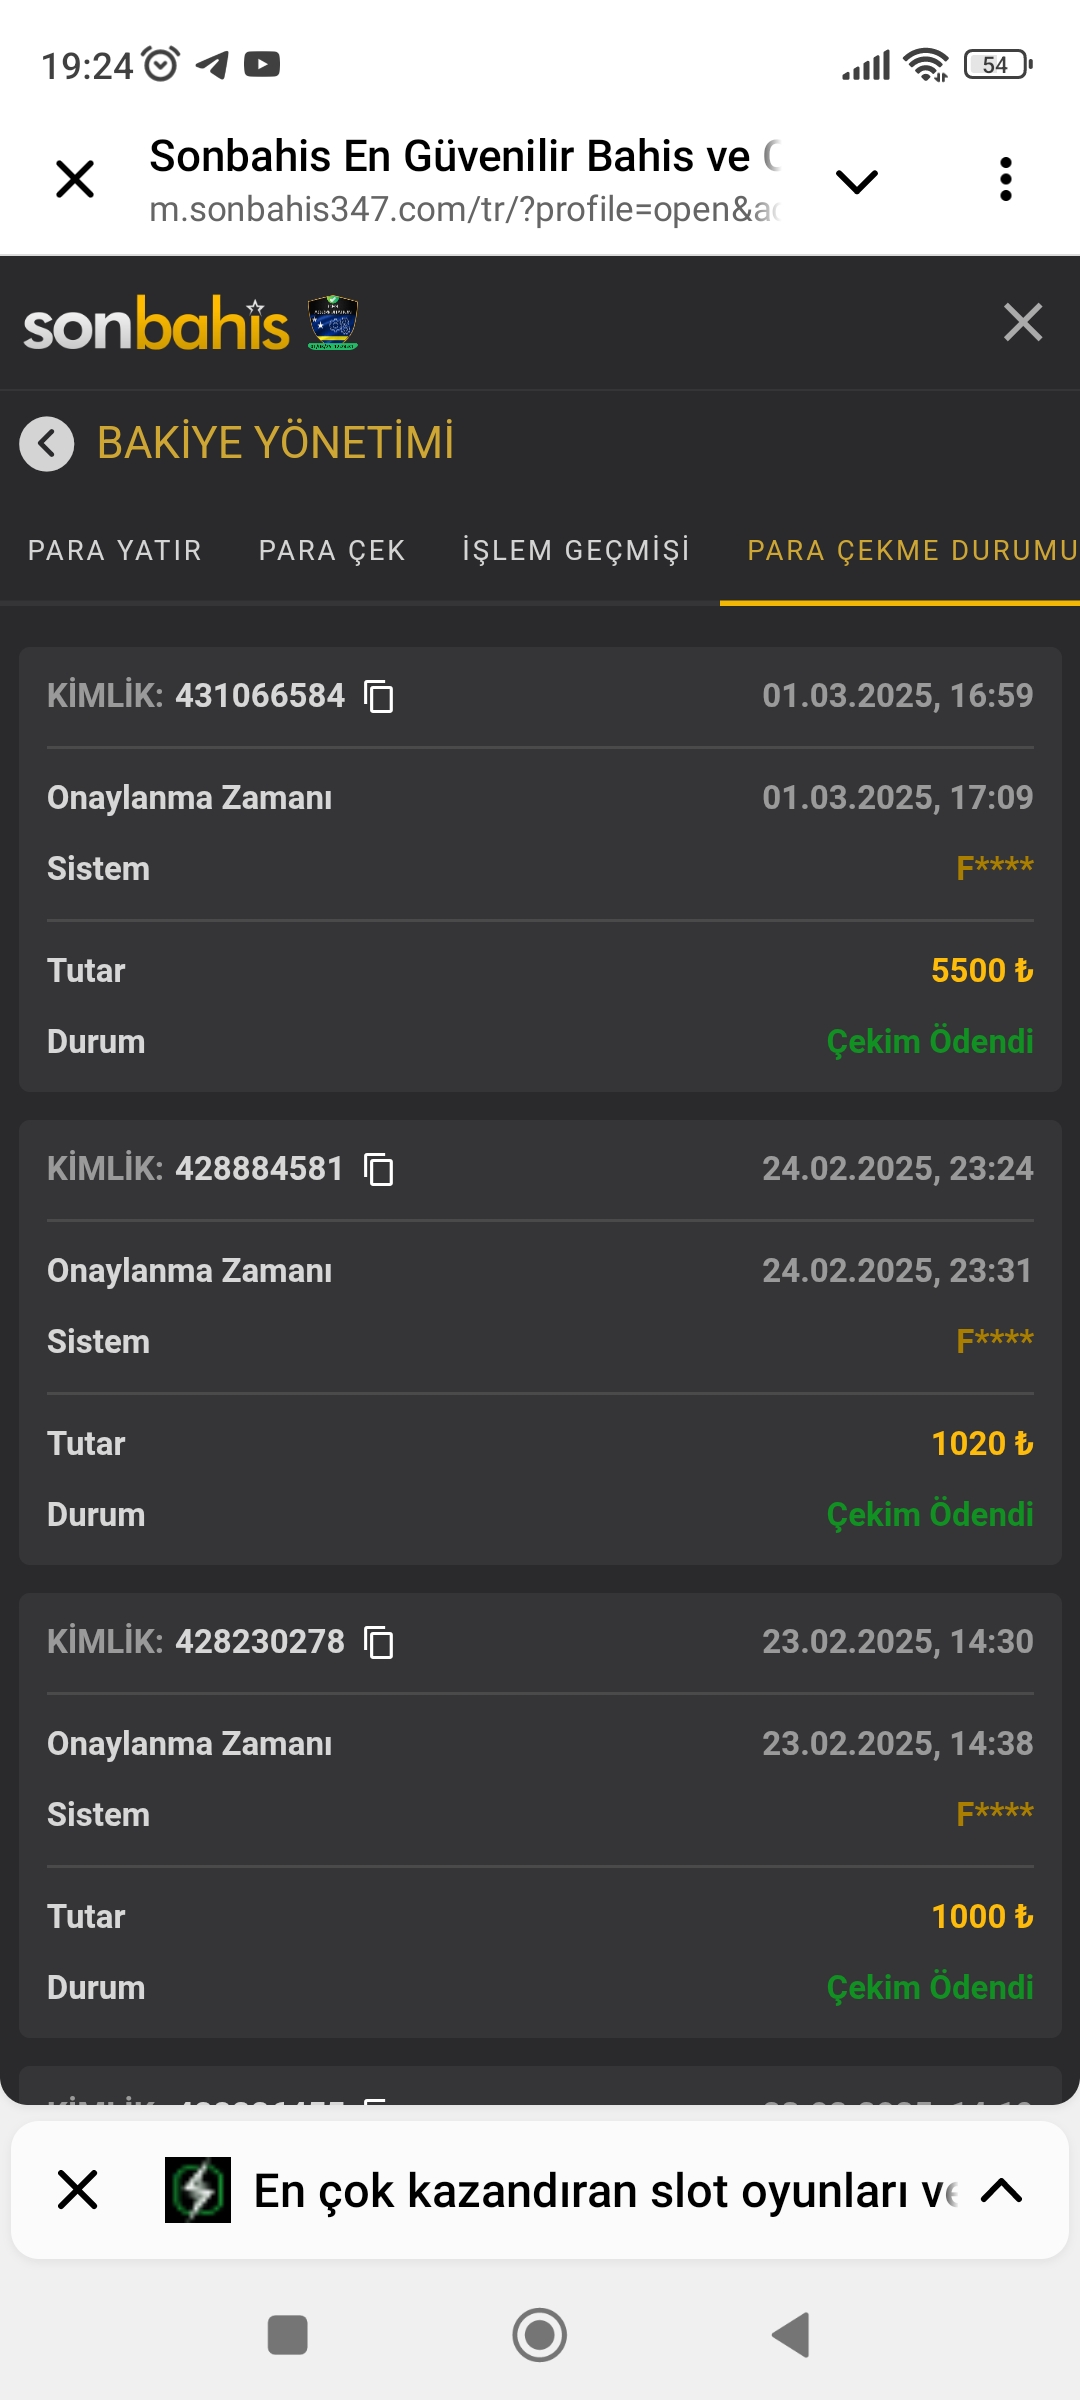1080x2400 pixels.
Task: Copy transaction ID 428884581
Action: pos(379,1169)
